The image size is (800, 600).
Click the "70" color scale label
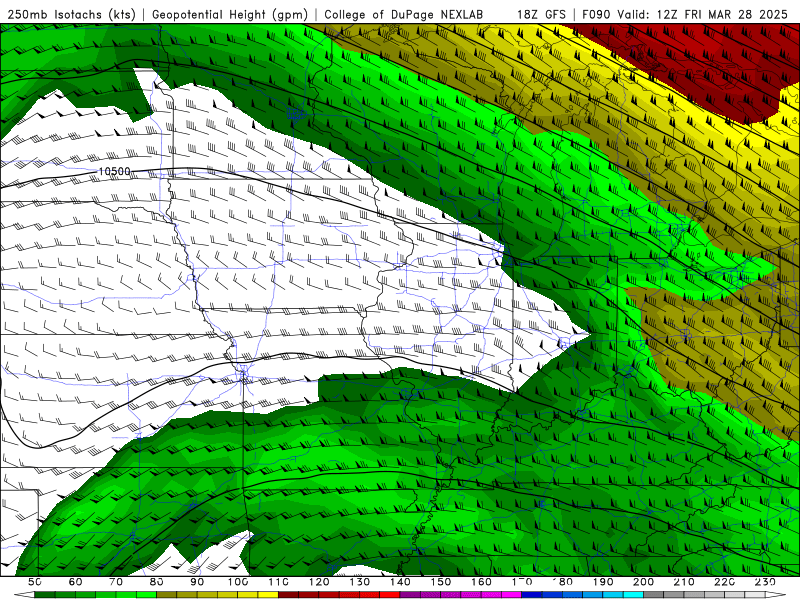[116, 582]
